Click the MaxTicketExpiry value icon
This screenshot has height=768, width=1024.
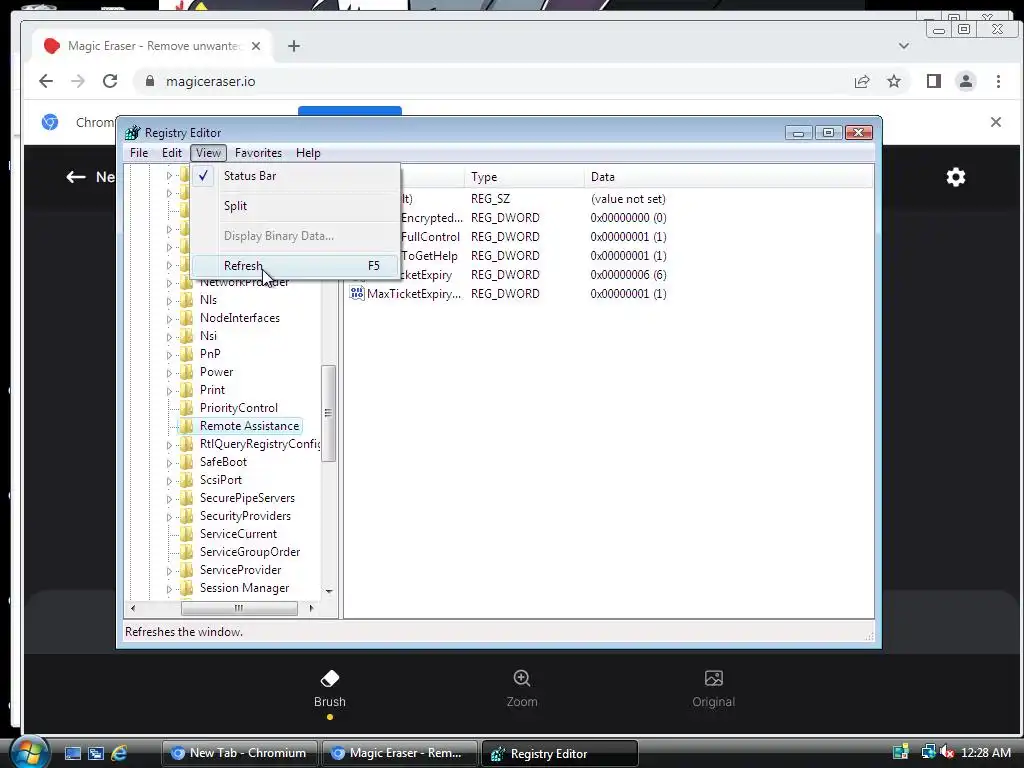pos(357,293)
